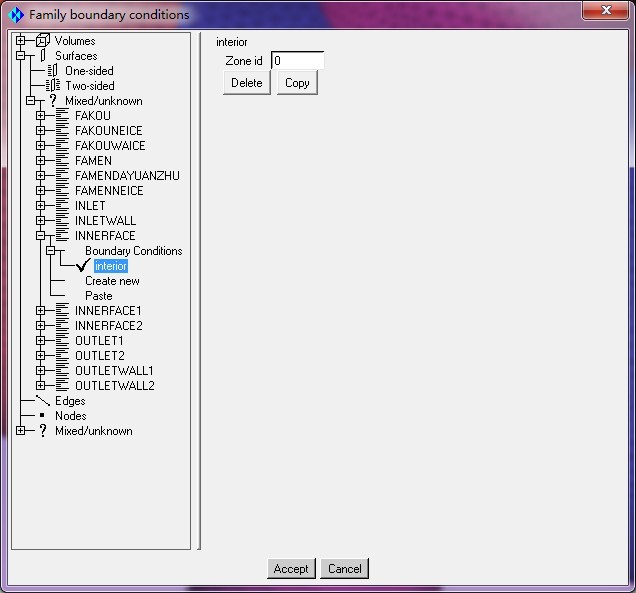Click Accept to apply boundary conditions

pos(291,569)
